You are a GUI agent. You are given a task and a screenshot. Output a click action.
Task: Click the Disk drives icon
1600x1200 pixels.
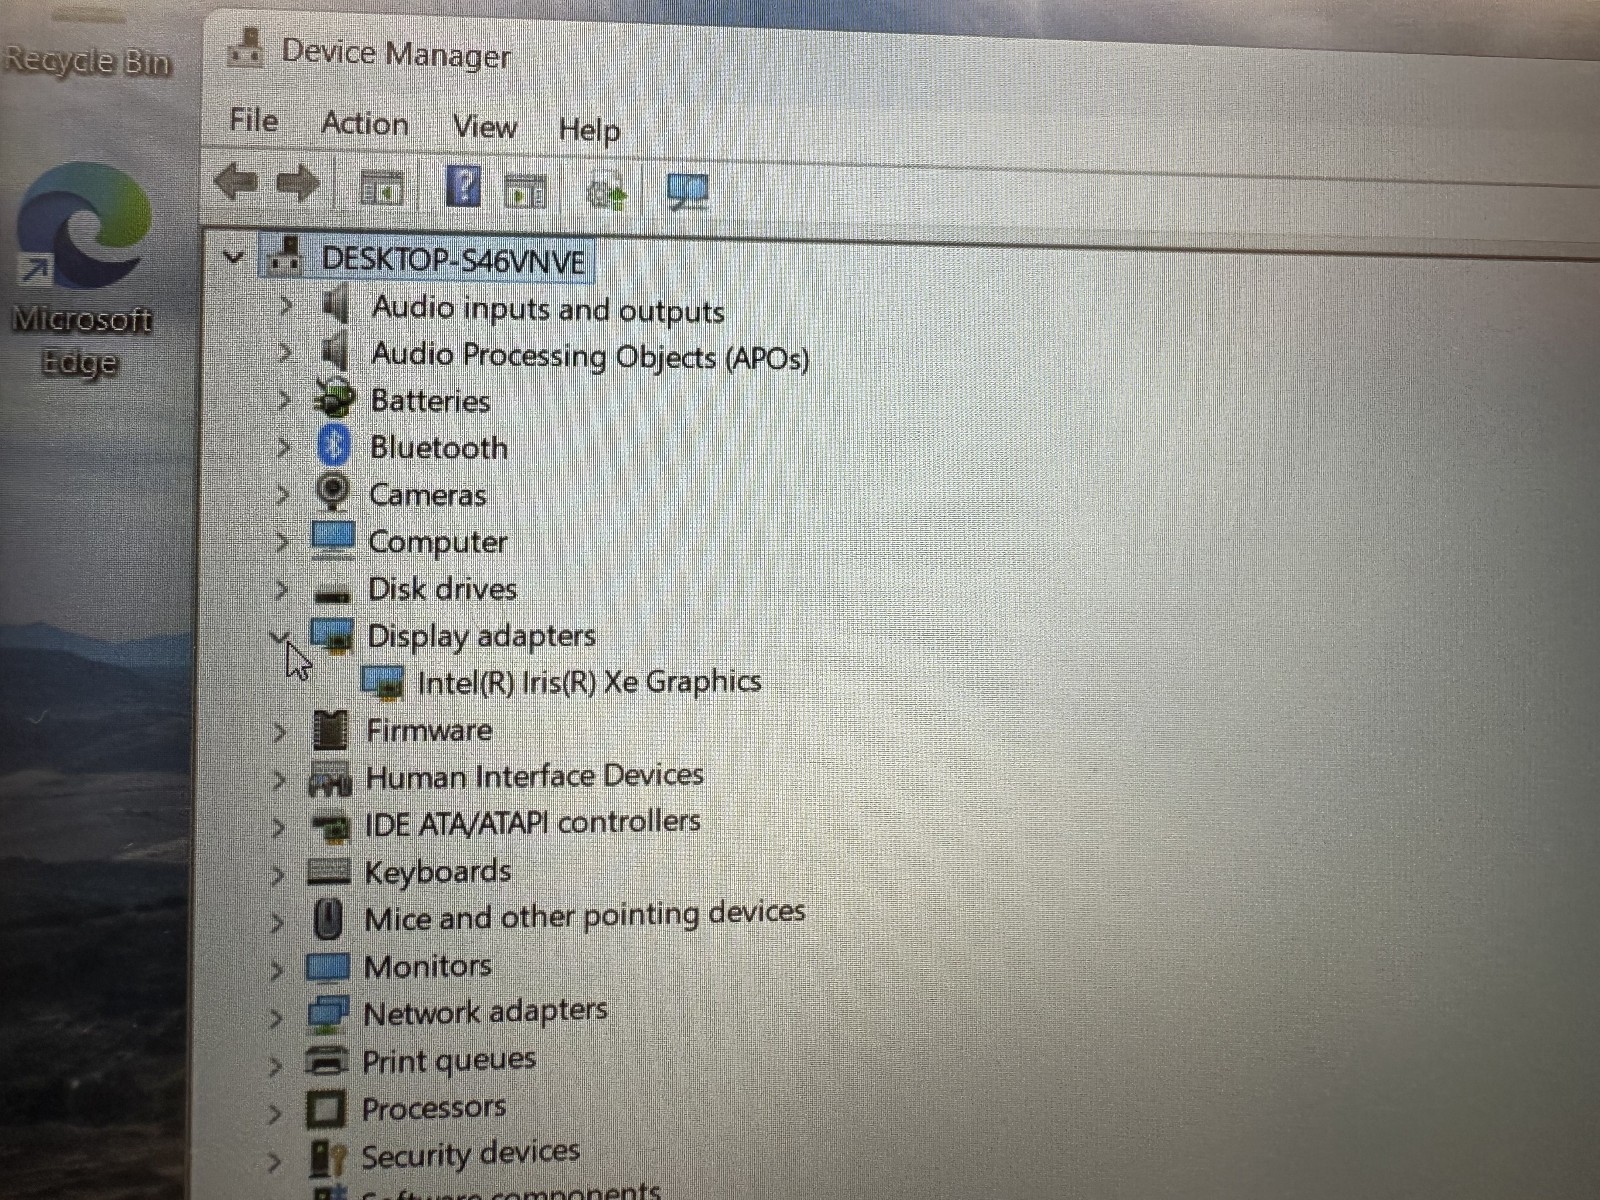332,593
